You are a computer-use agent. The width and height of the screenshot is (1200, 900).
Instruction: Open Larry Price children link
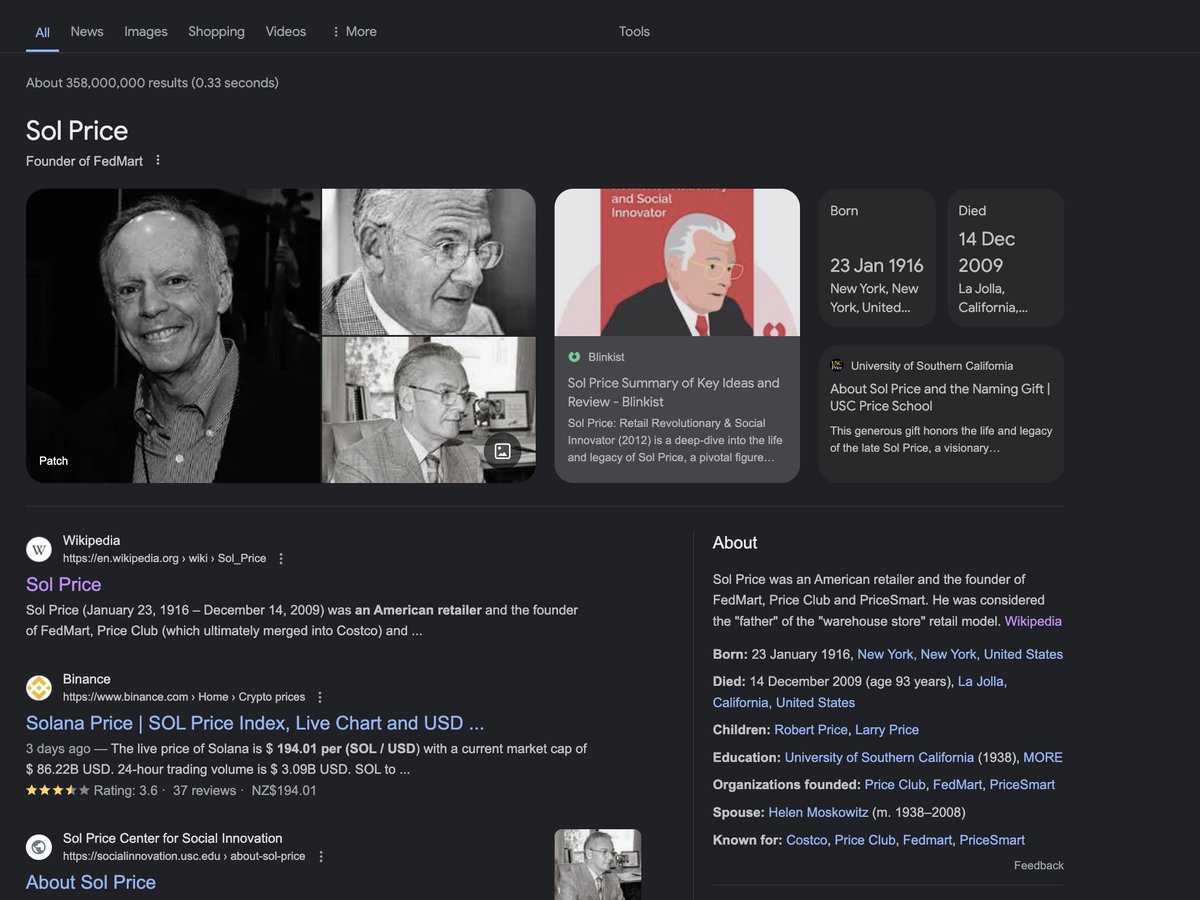point(887,730)
